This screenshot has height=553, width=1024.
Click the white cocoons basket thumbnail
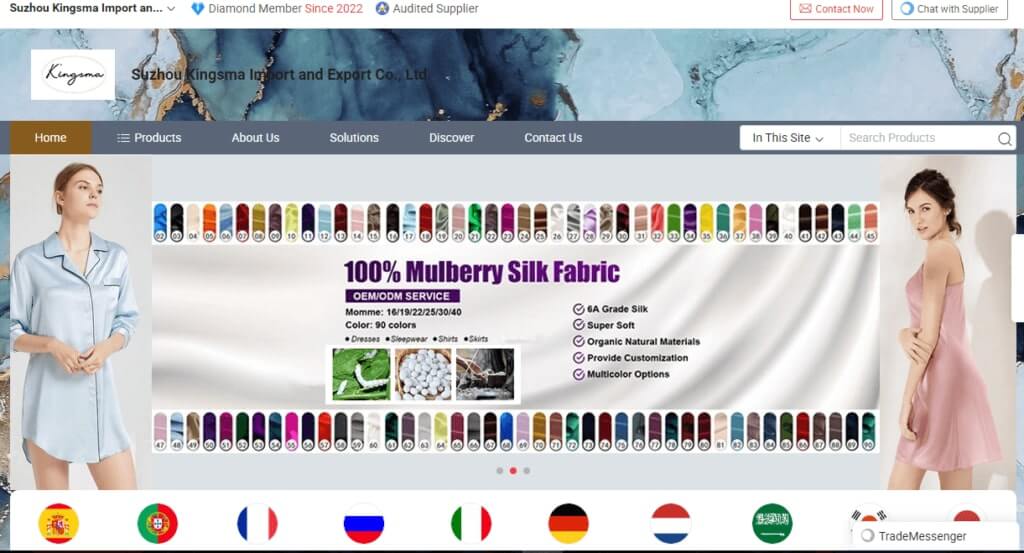(x=423, y=374)
